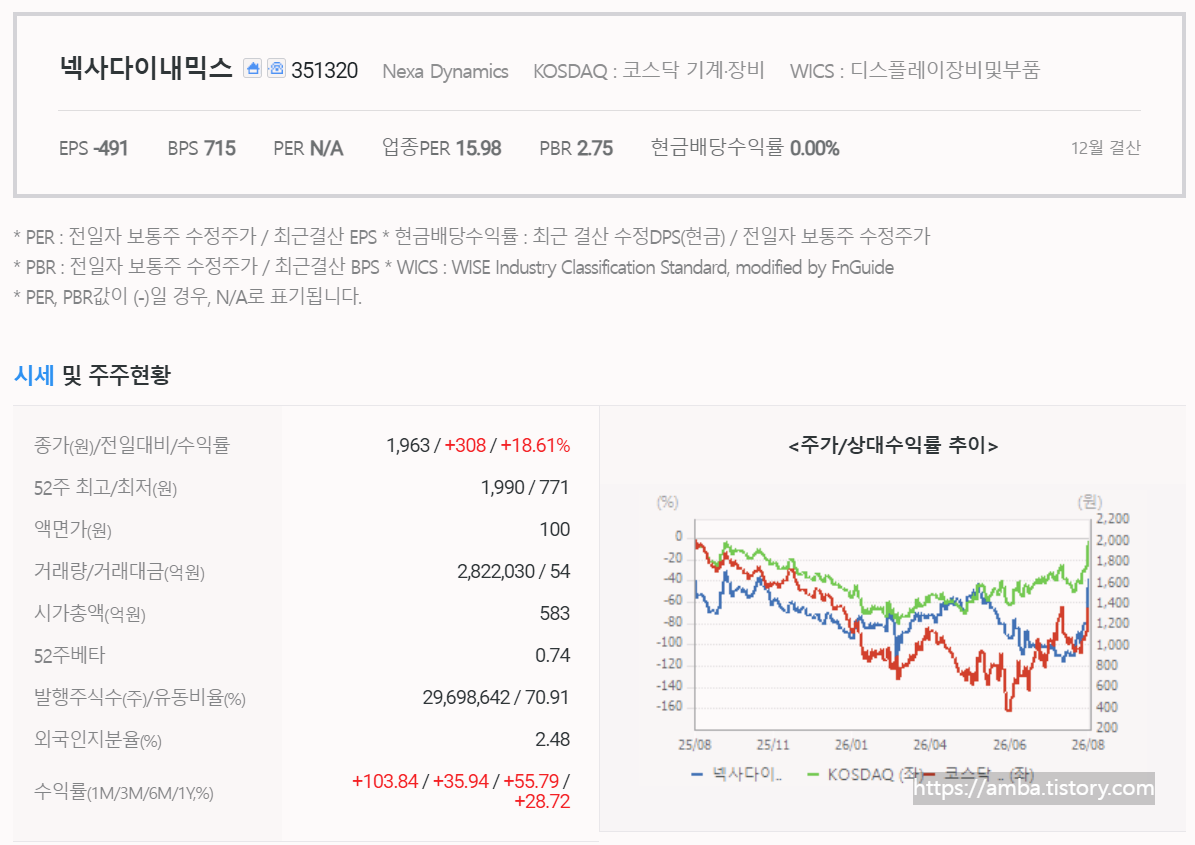
Task: Click the 액면가 row label
Action: click(x=72, y=530)
